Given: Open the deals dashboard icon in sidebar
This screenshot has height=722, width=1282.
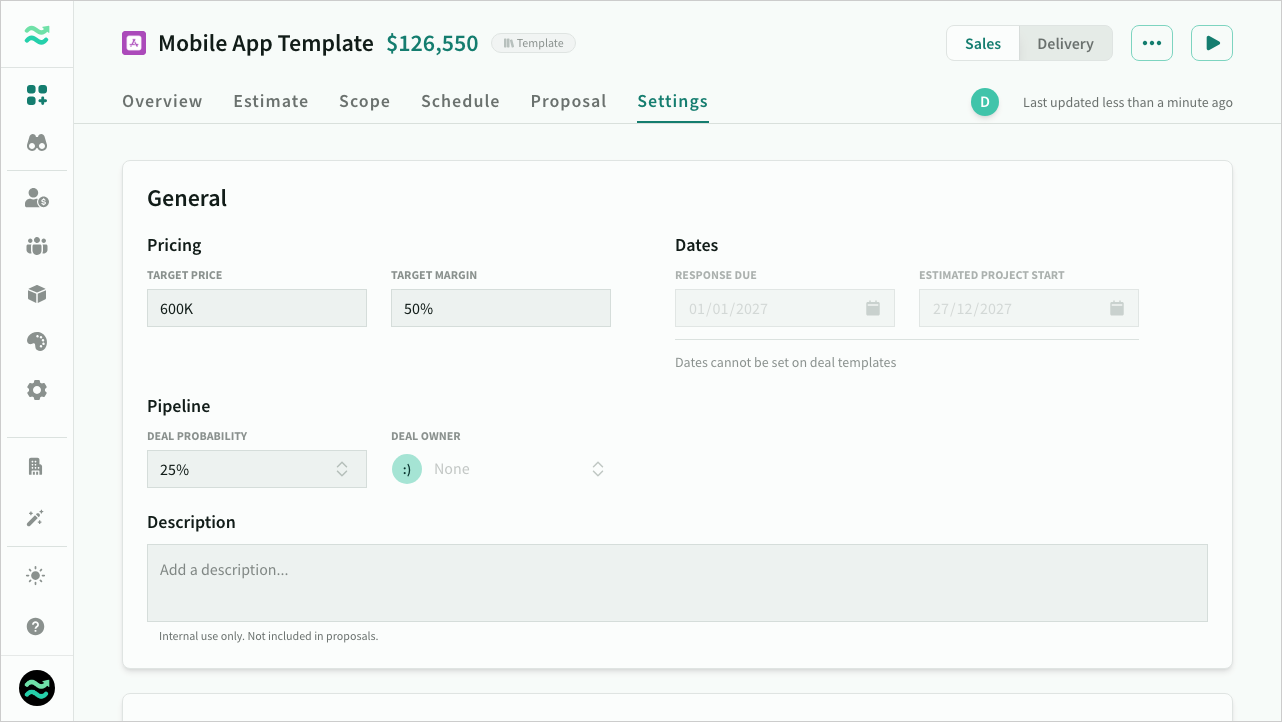Looking at the screenshot, I should coord(36,96).
